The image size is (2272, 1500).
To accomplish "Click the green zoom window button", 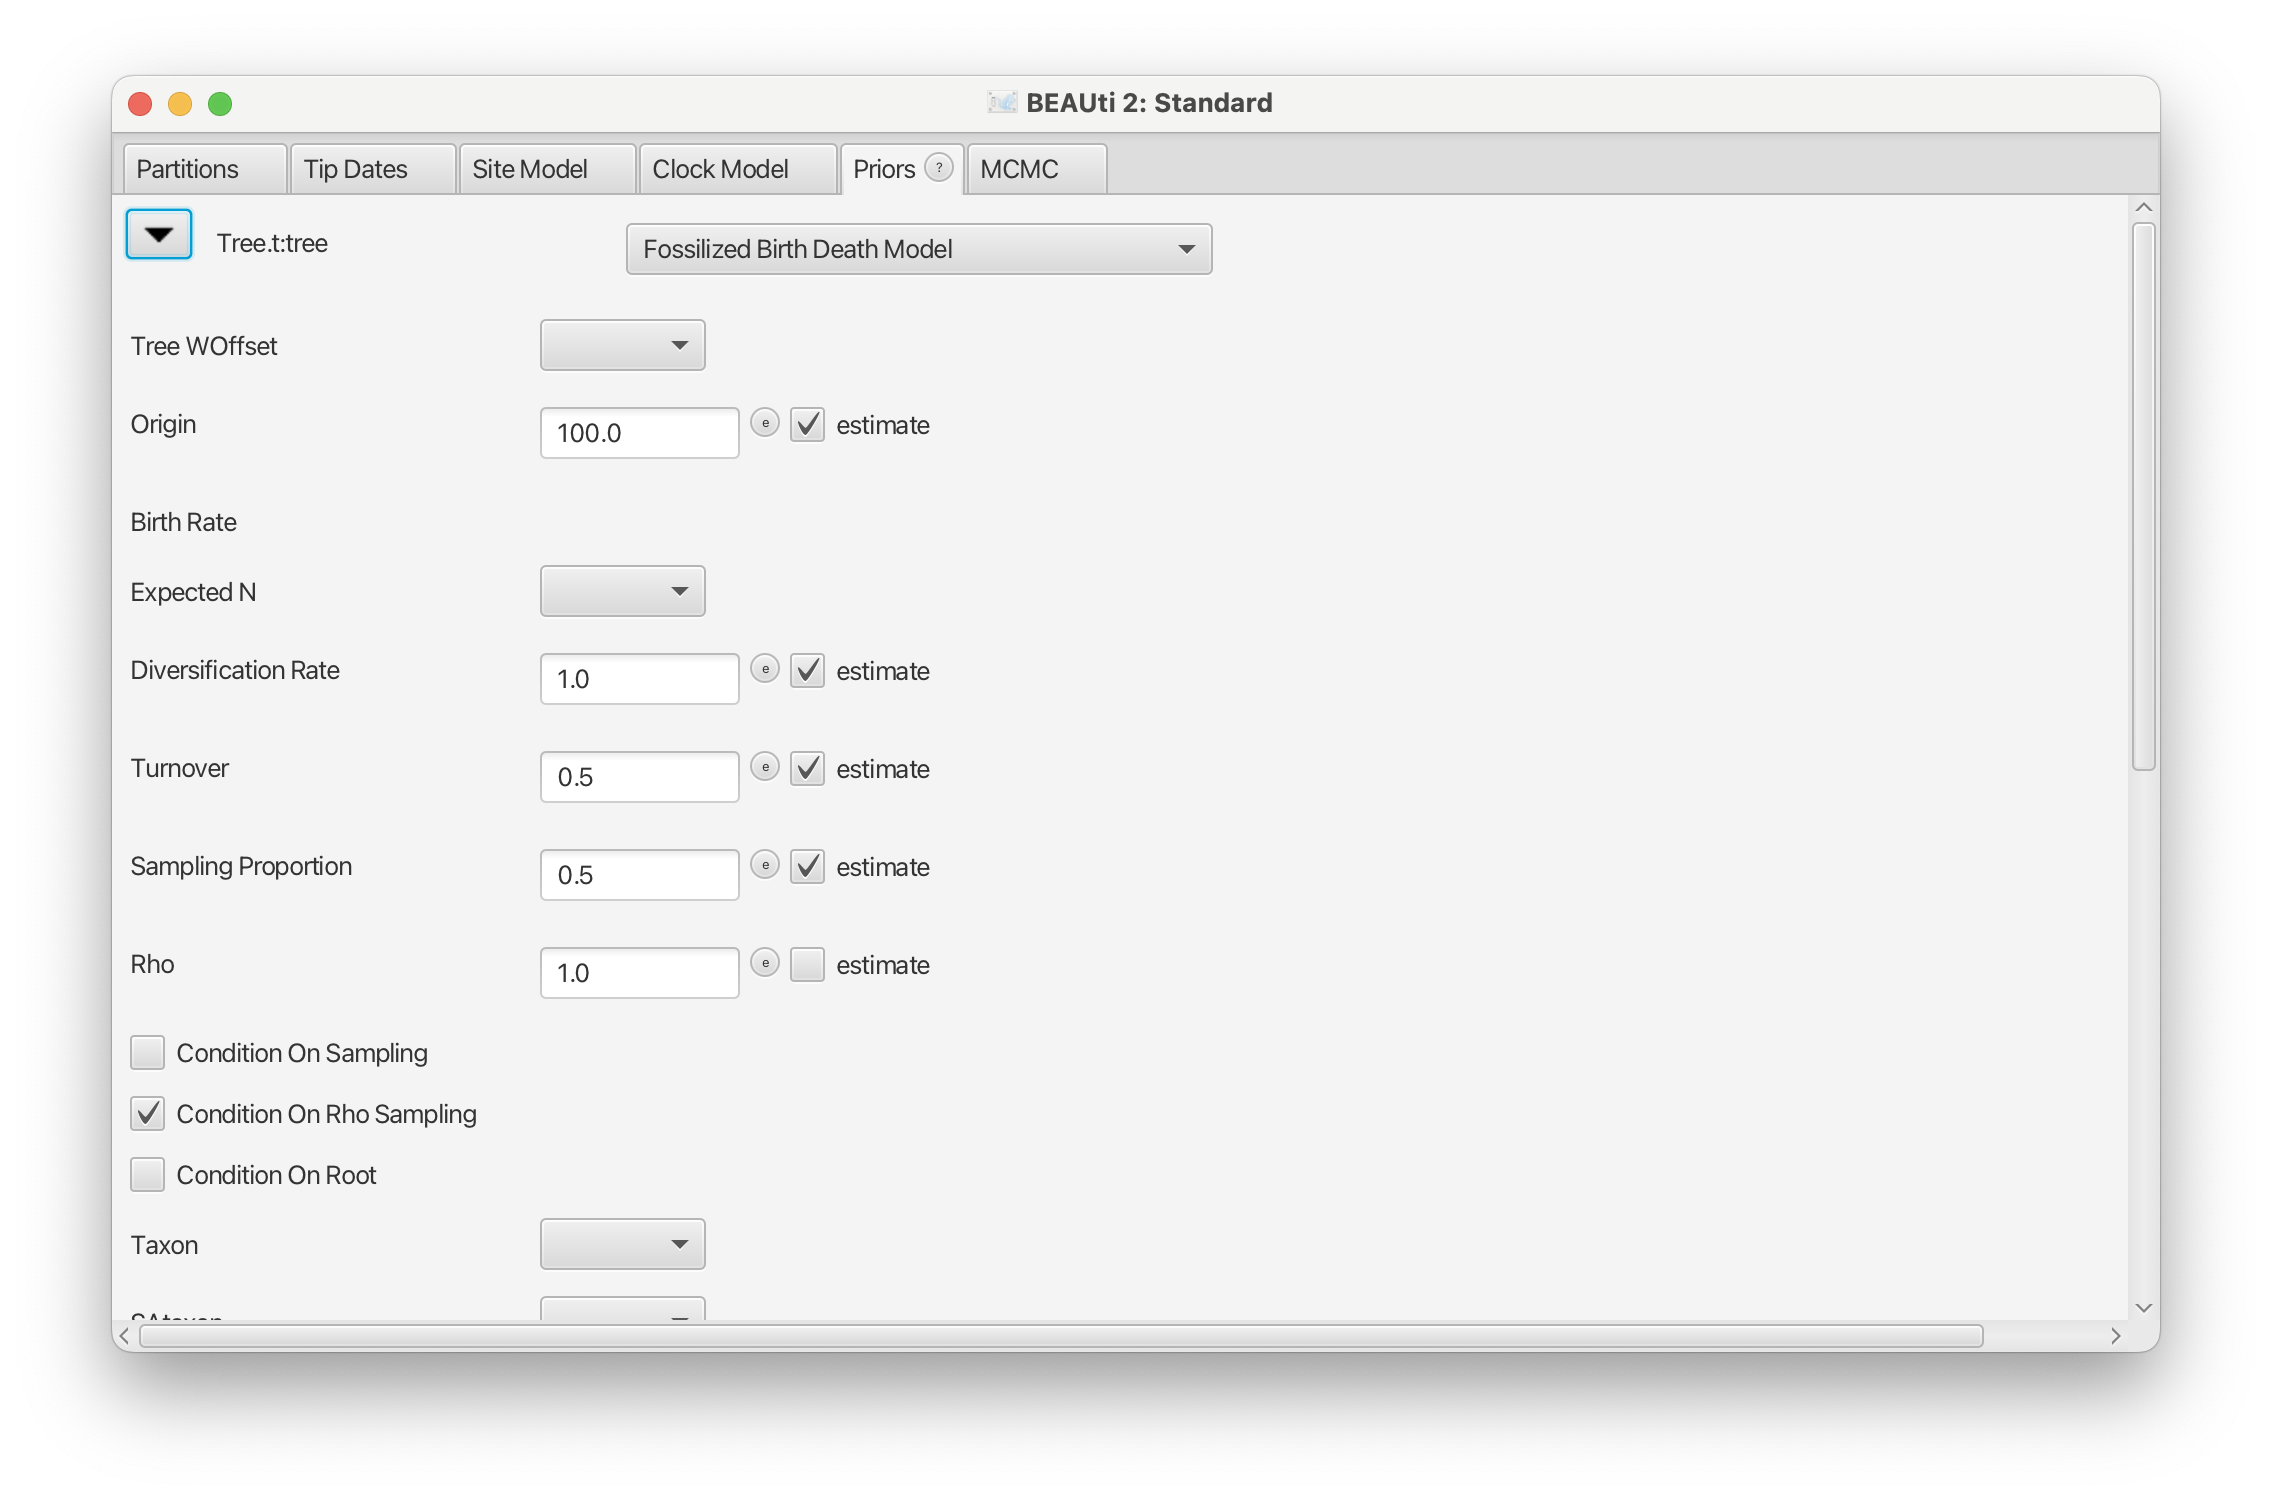I will click(x=220, y=104).
